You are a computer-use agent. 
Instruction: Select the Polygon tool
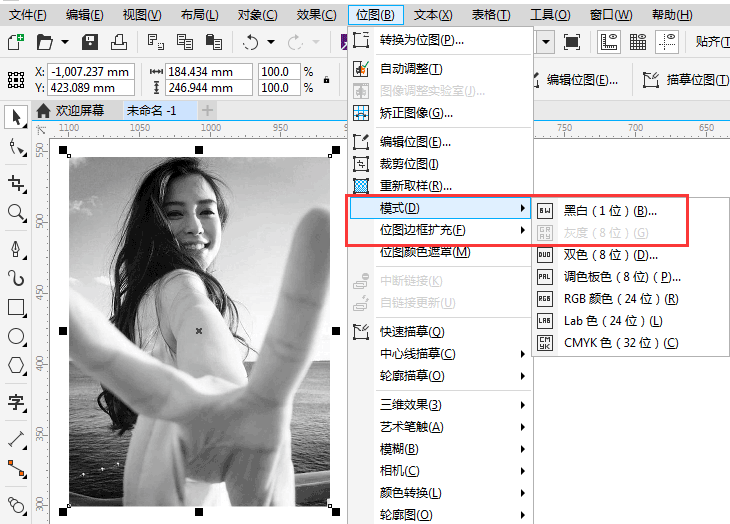click(17, 365)
